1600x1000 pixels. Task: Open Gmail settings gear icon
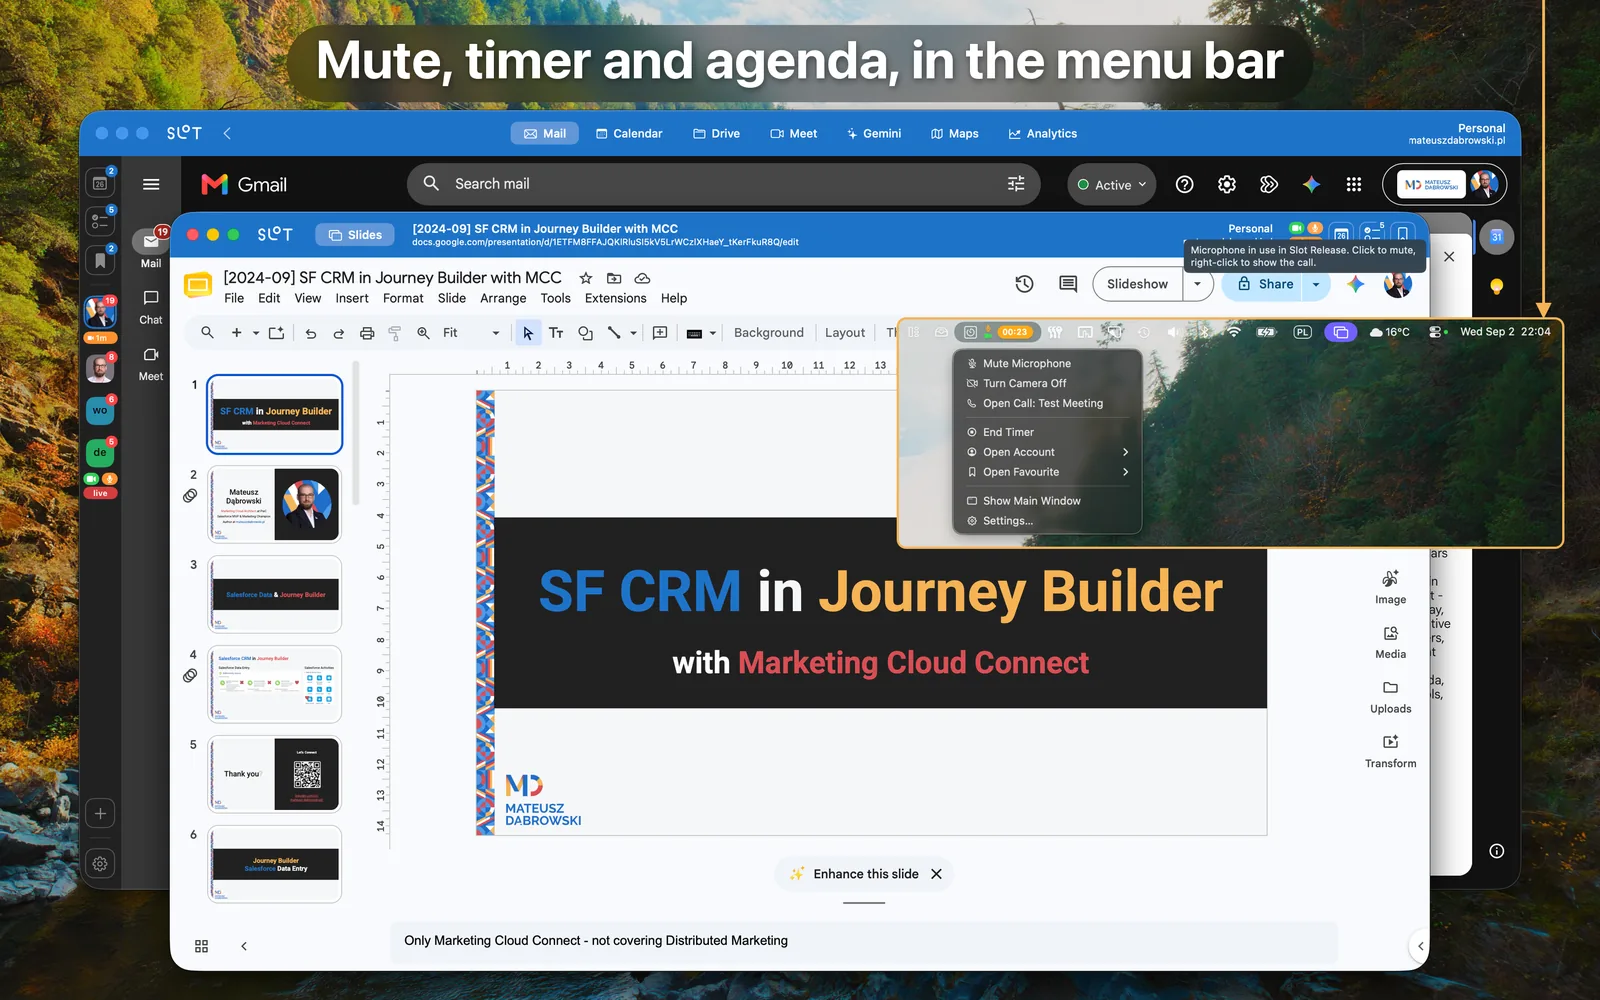(1227, 184)
